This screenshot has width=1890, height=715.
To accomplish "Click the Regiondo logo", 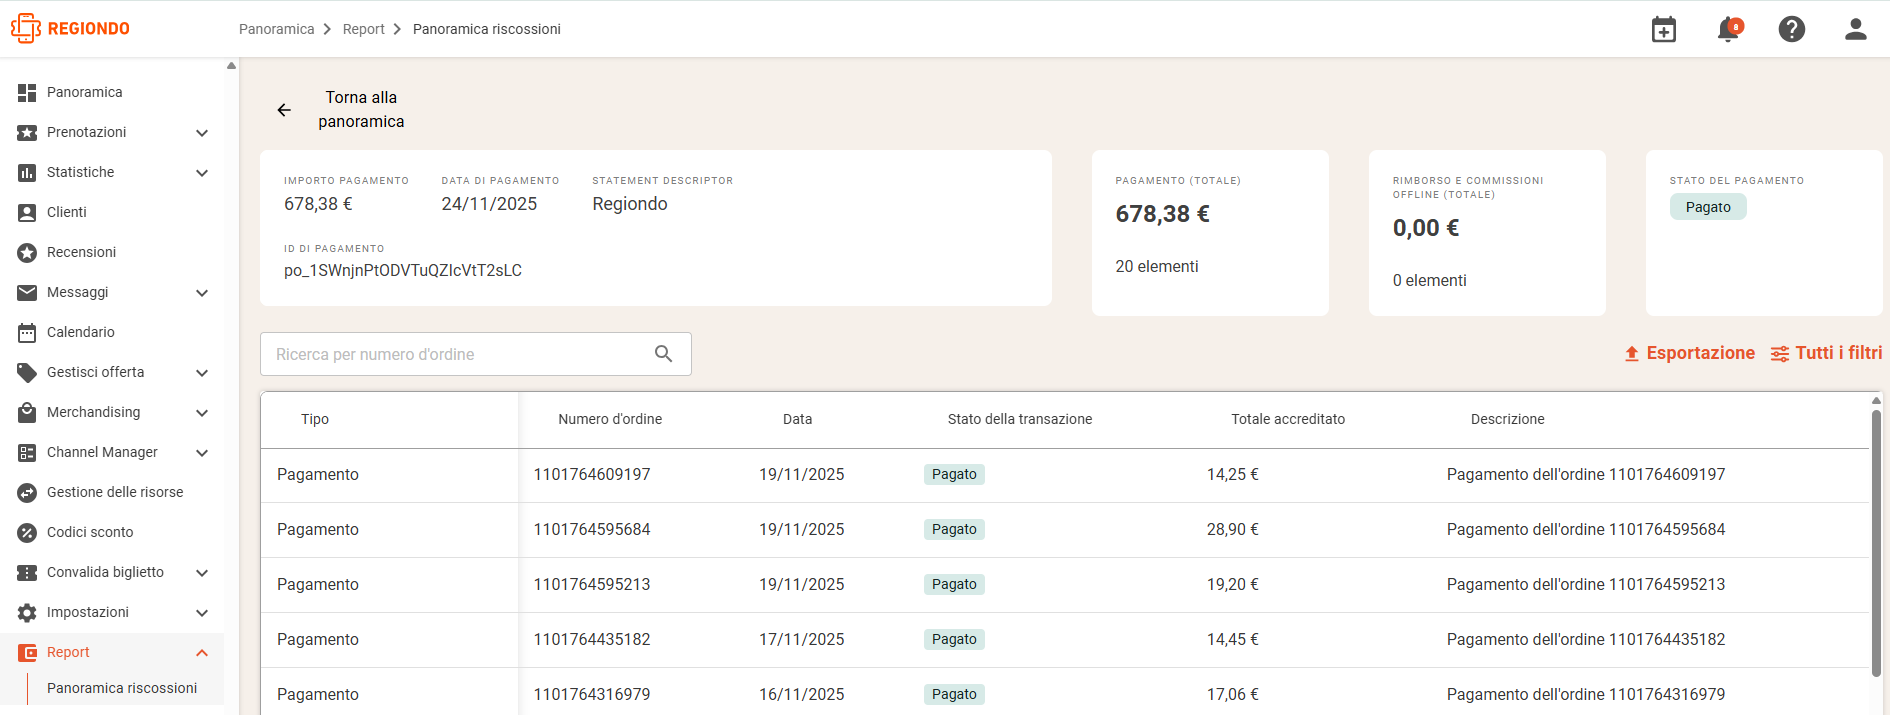I will tap(70, 28).
